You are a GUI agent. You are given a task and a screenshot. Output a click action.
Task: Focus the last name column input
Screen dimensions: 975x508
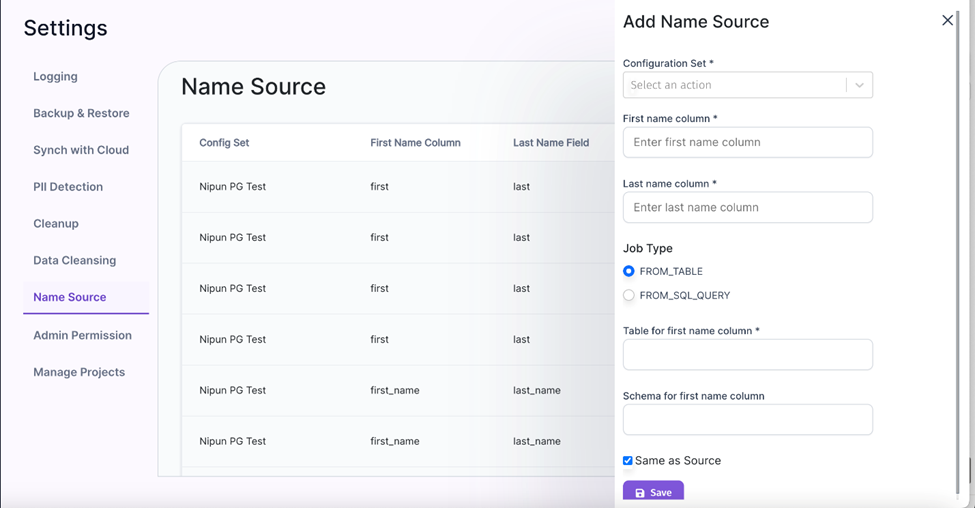(747, 208)
